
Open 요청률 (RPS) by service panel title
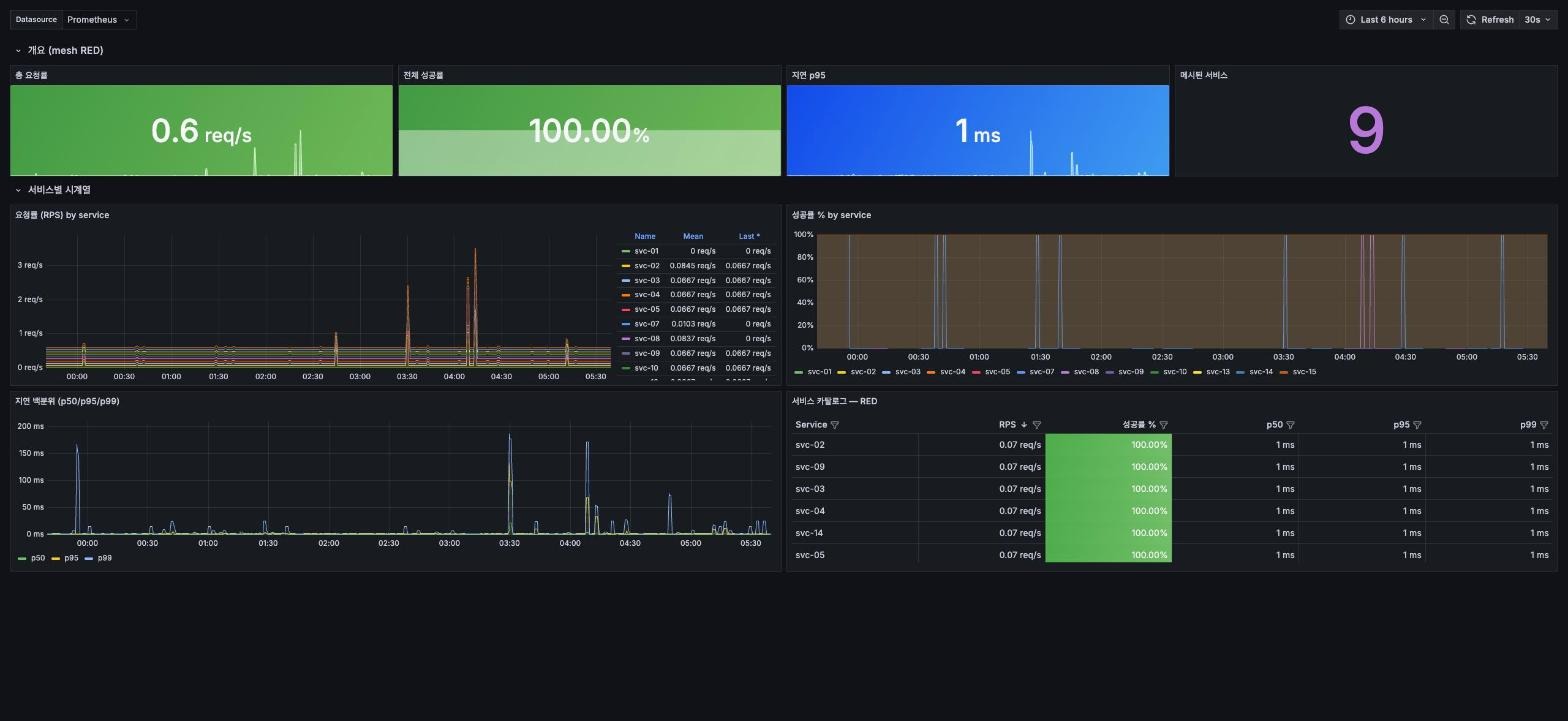pos(62,215)
